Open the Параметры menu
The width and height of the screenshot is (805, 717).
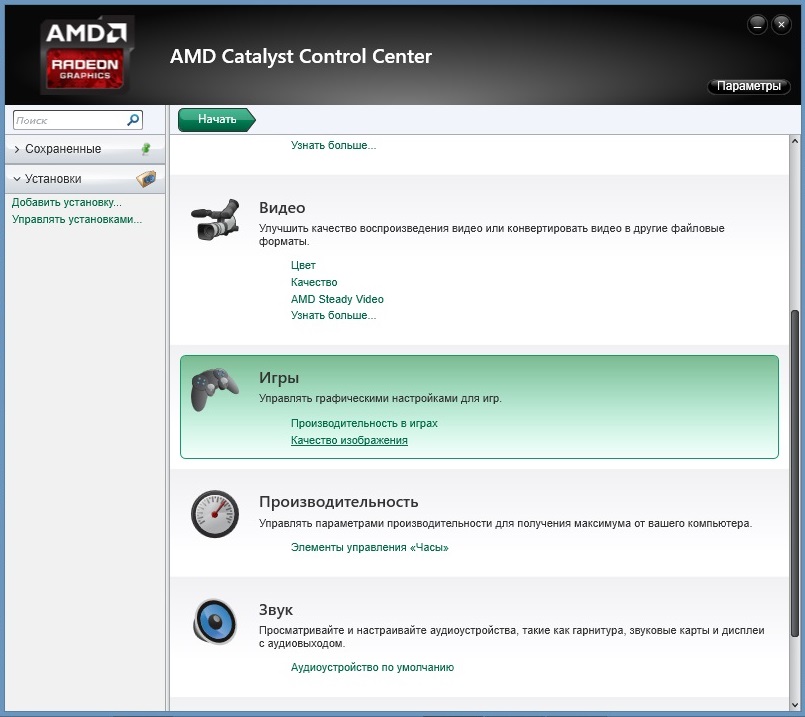coord(748,87)
